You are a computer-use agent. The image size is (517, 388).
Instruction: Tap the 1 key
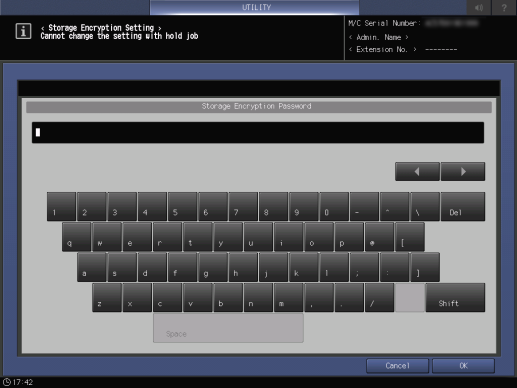coord(61,206)
